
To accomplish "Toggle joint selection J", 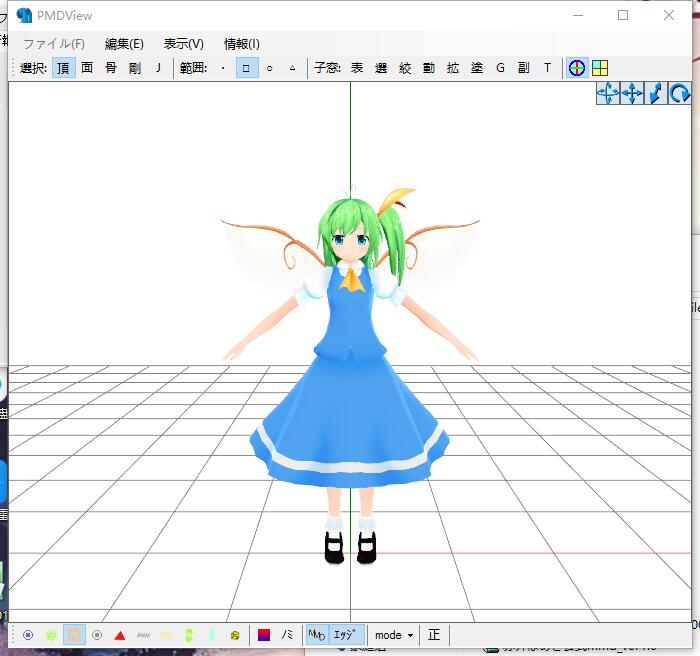I will (x=158, y=68).
